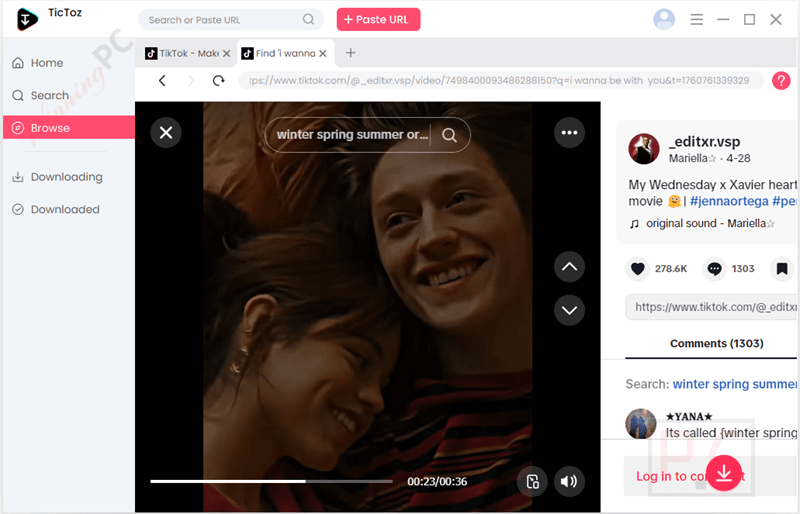Viewport: 800px width, 514px height.
Task: Click the search icon inside video search box
Action: coord(449,135)
